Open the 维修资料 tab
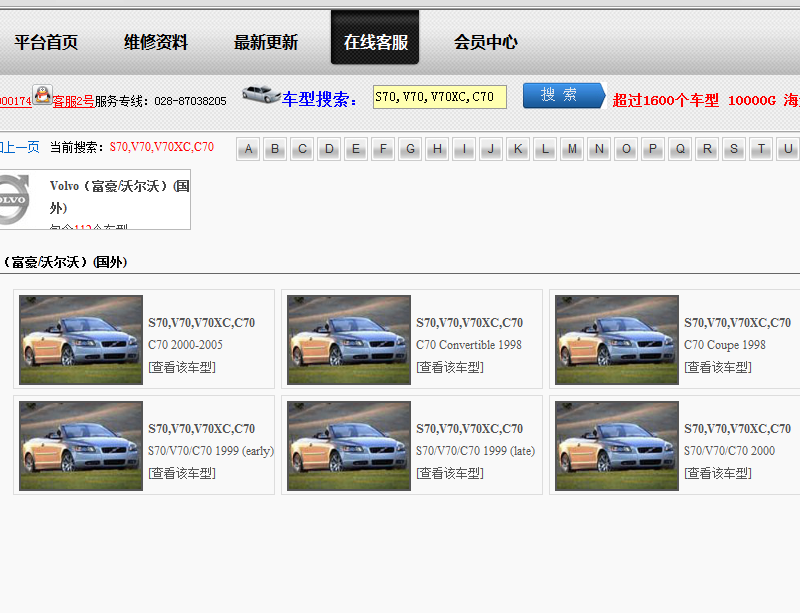 (x=156, y=42)
